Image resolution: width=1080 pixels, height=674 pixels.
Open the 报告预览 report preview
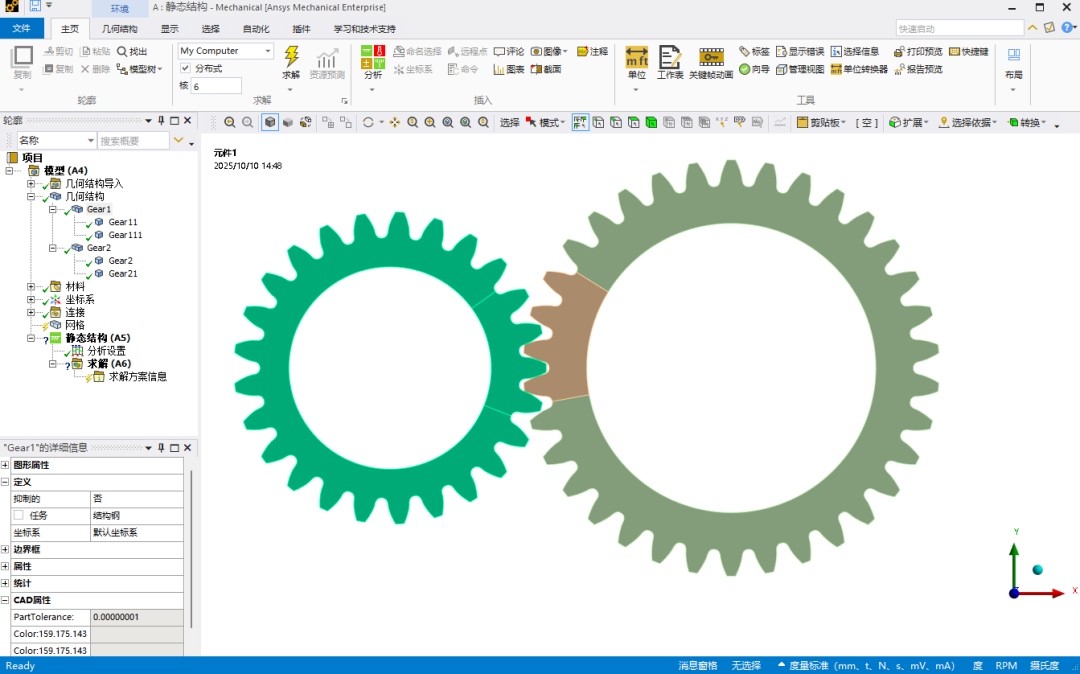(x=918, y=69)
